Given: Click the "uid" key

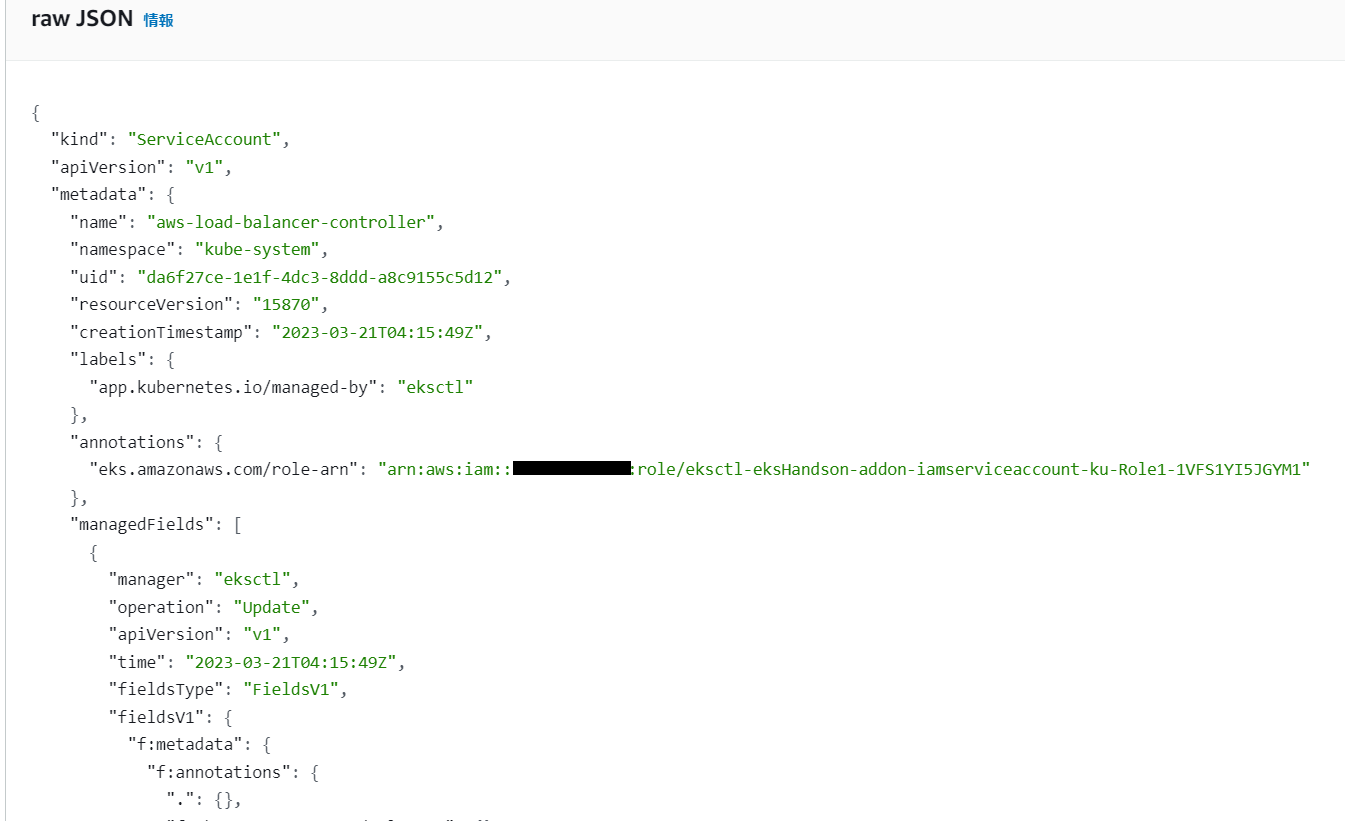Looking at the screenshot, I should click(x=94, y=277).
